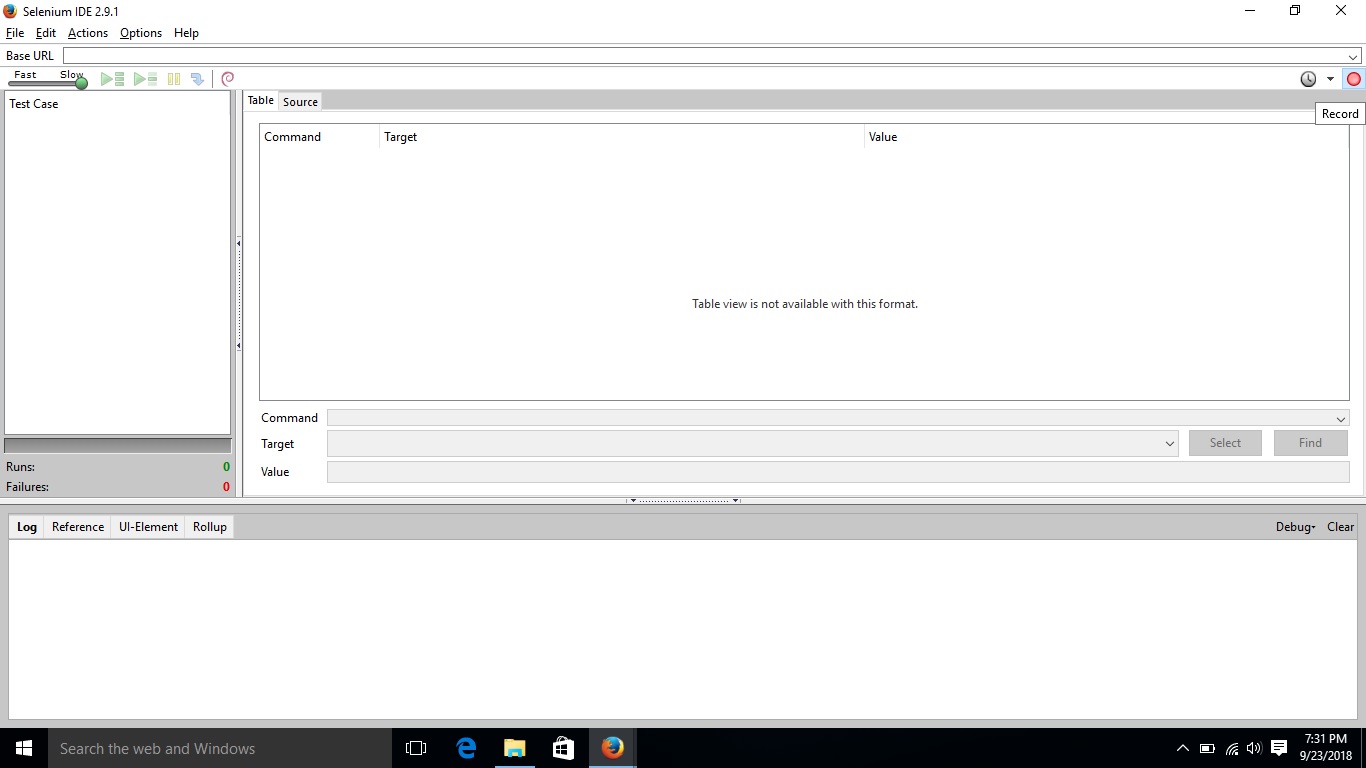
Task: Pause test execution
Action: 174,78
